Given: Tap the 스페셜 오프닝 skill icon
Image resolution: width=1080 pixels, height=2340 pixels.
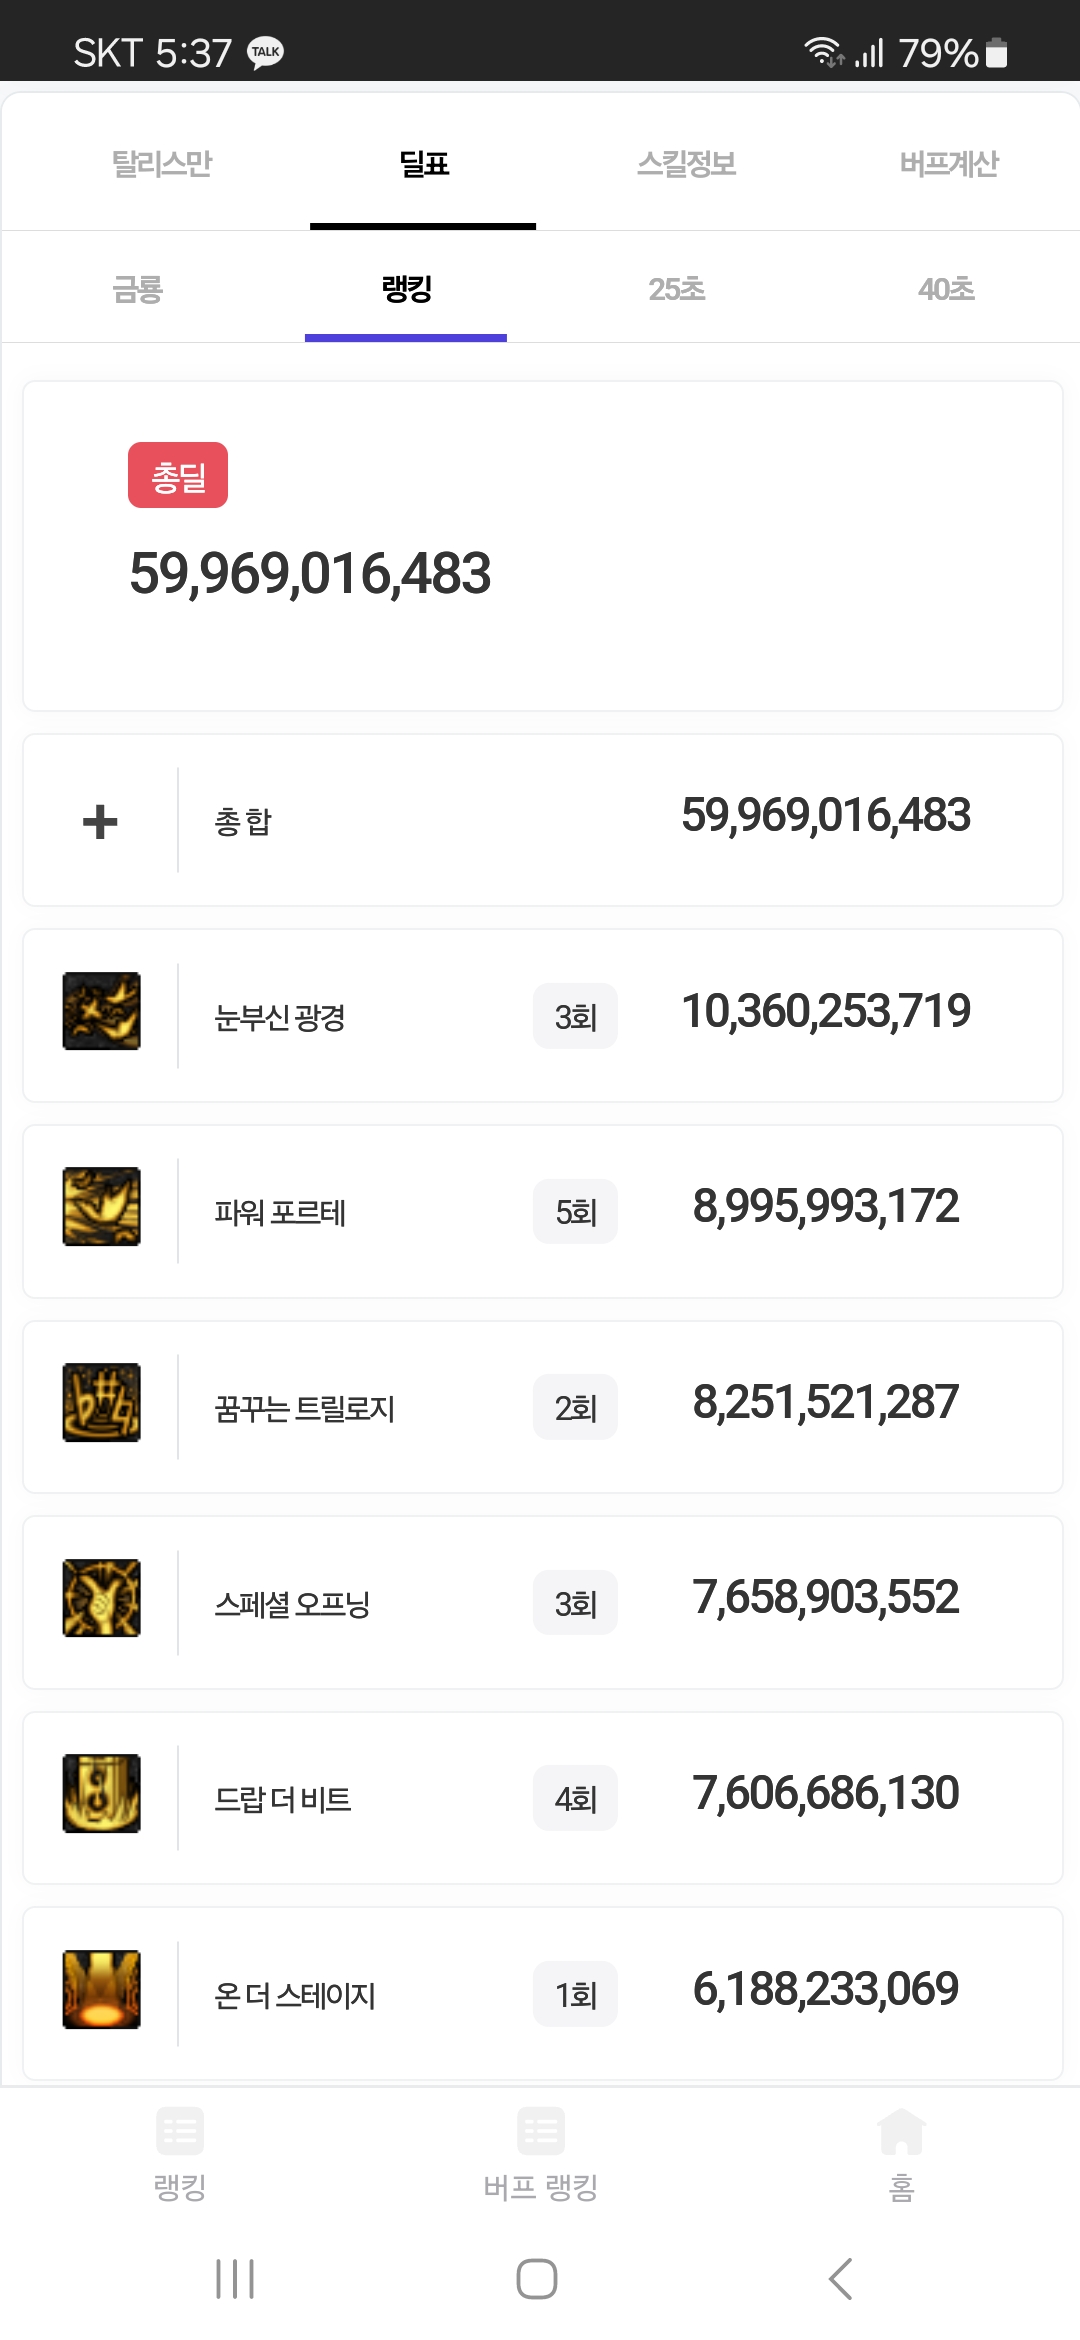Looking at the screenshot, I should point(101,1597).
